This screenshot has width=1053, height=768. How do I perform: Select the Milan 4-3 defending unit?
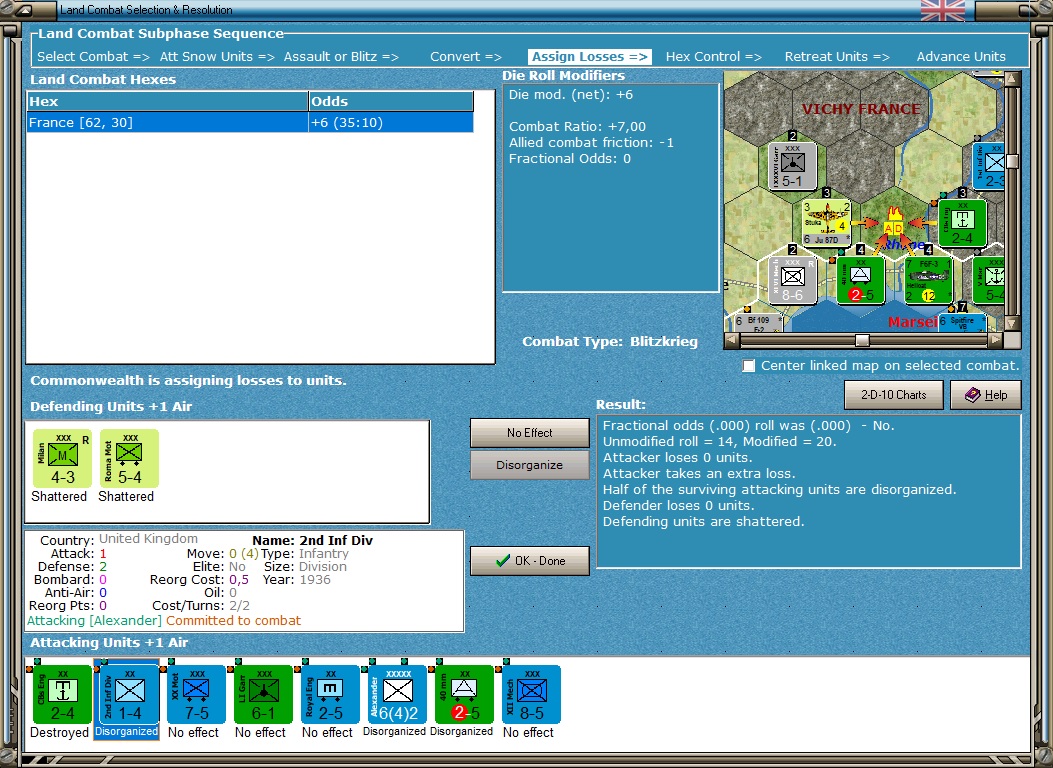(x=62, y=459)
